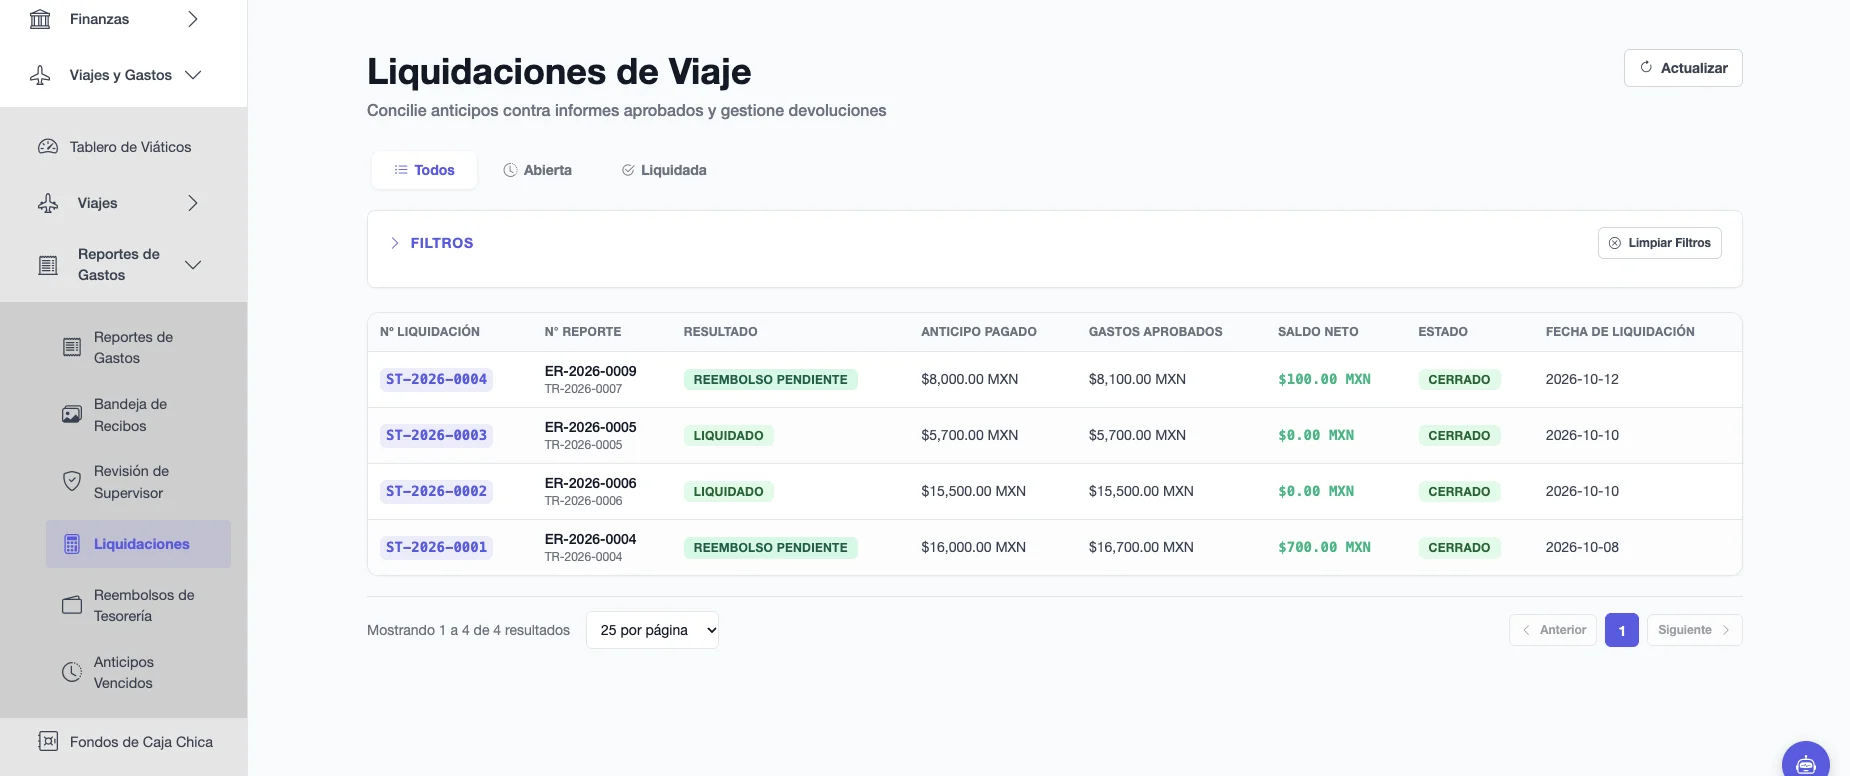Image resolution: width=1850 pixels, height=776 pixels.
Task: Open settlement ST-2026-0003 link
Action: [x=436, y=435]
